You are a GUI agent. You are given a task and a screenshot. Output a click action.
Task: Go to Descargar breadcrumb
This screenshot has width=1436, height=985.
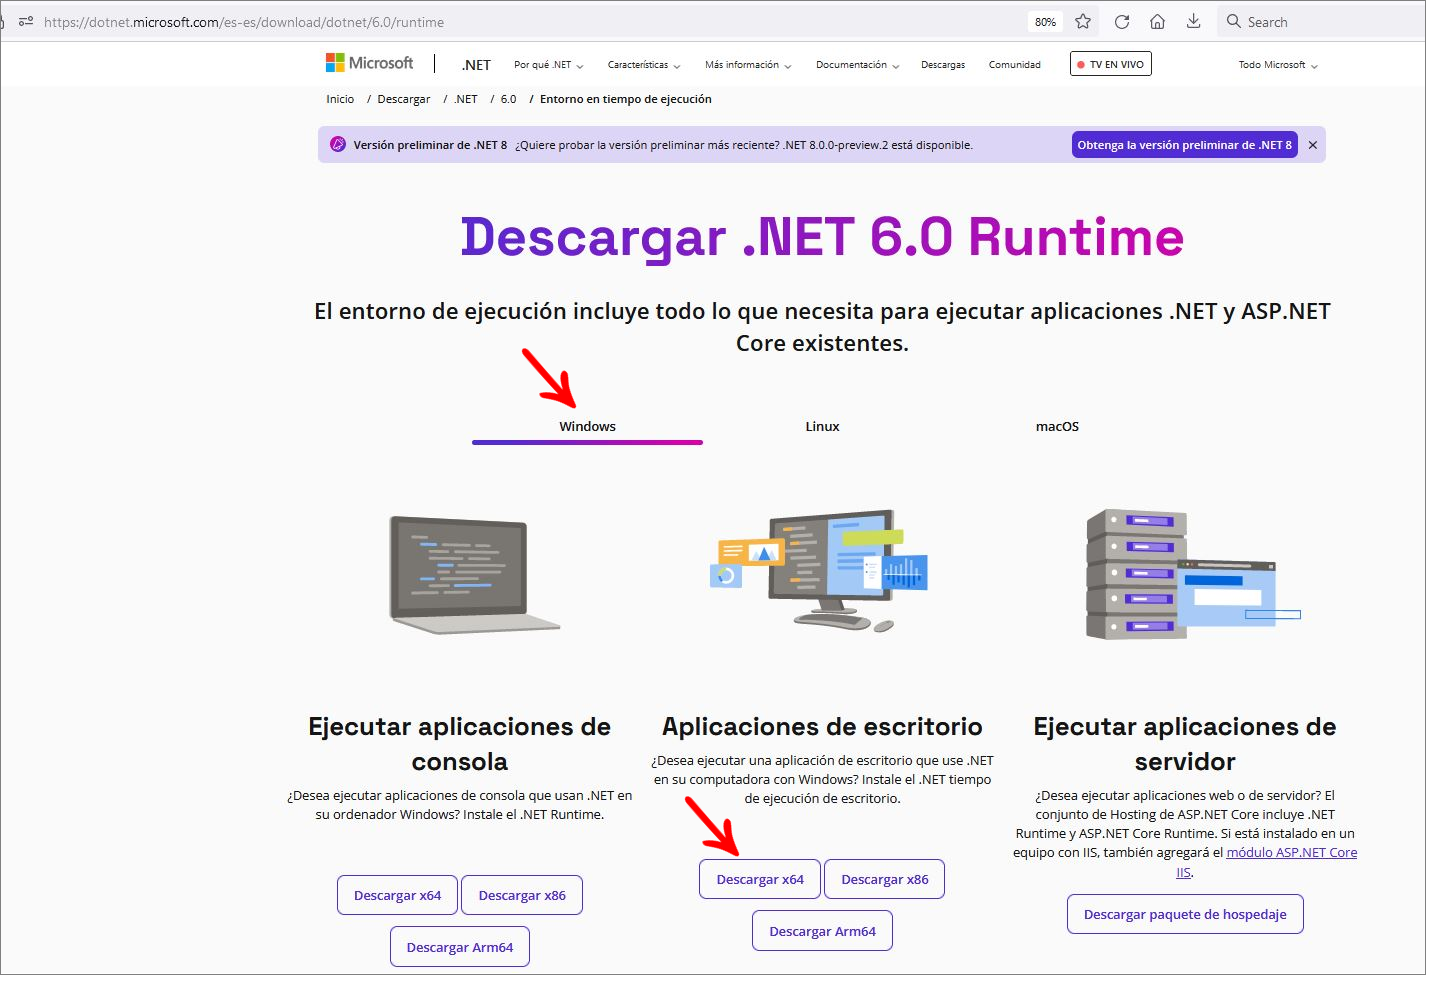click(403, 99)
